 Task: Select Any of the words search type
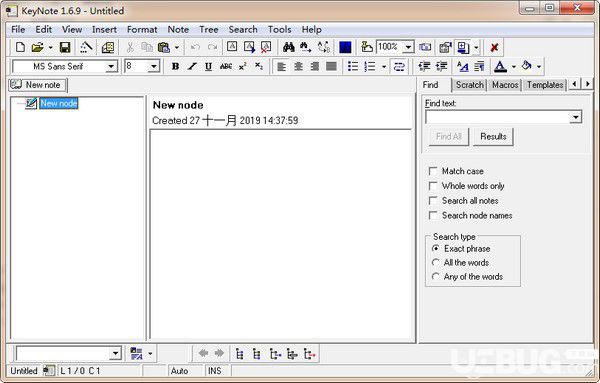[435, 276]
